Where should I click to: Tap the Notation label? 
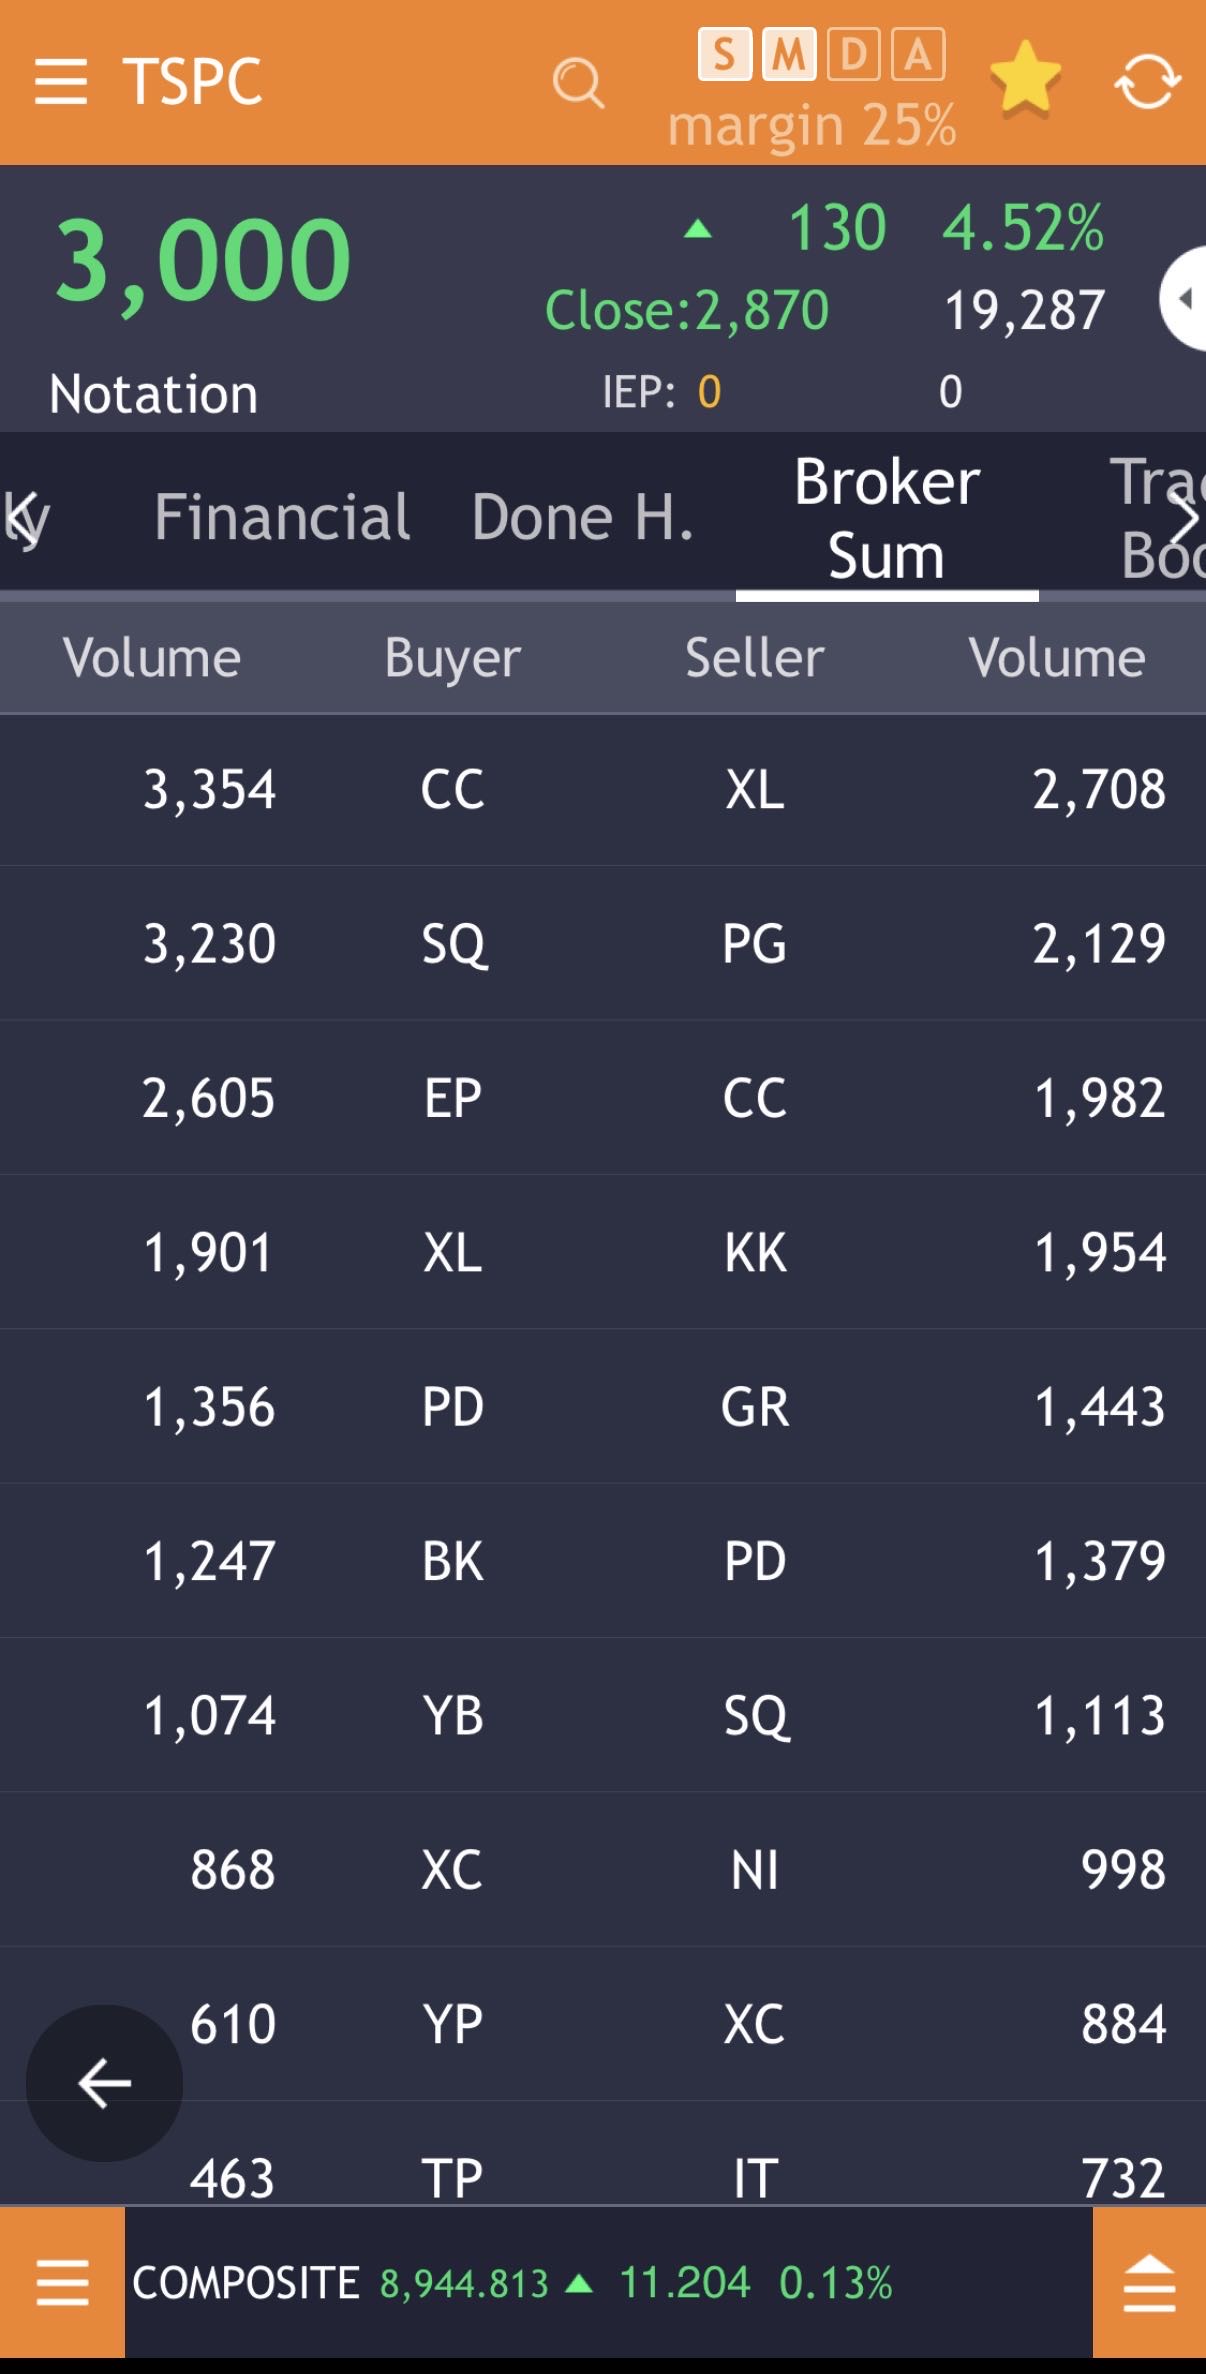pos(153,394)
